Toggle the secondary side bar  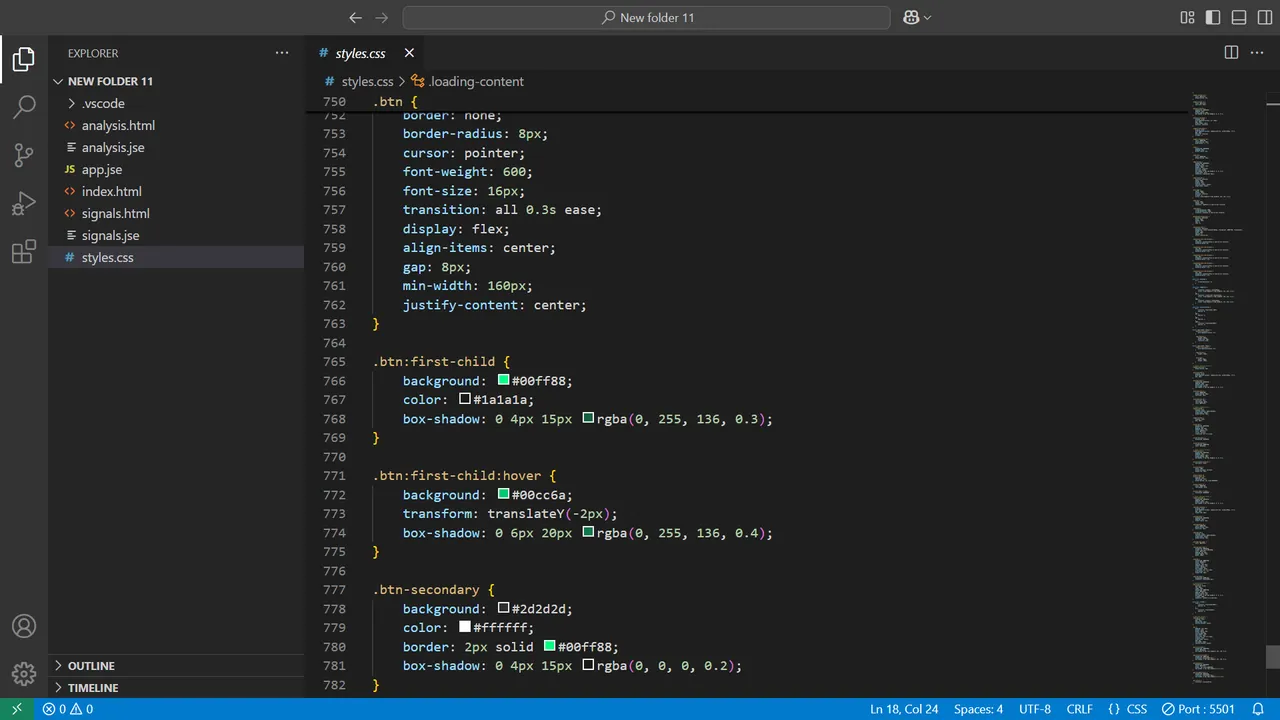1264,17
